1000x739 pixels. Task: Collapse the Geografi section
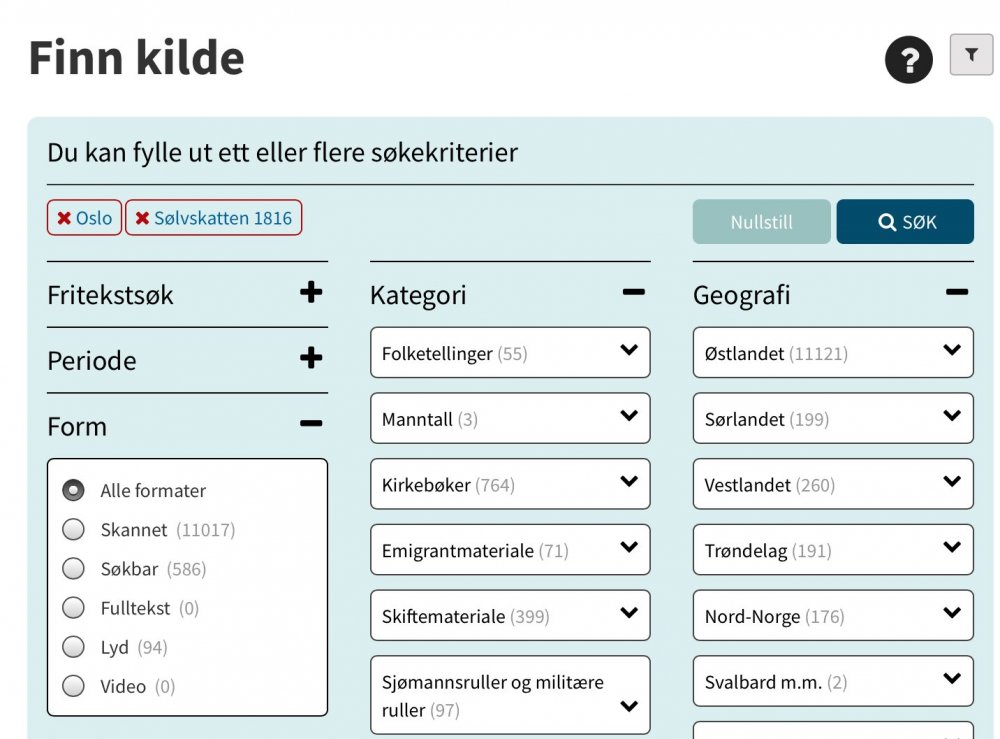[956, 293]
